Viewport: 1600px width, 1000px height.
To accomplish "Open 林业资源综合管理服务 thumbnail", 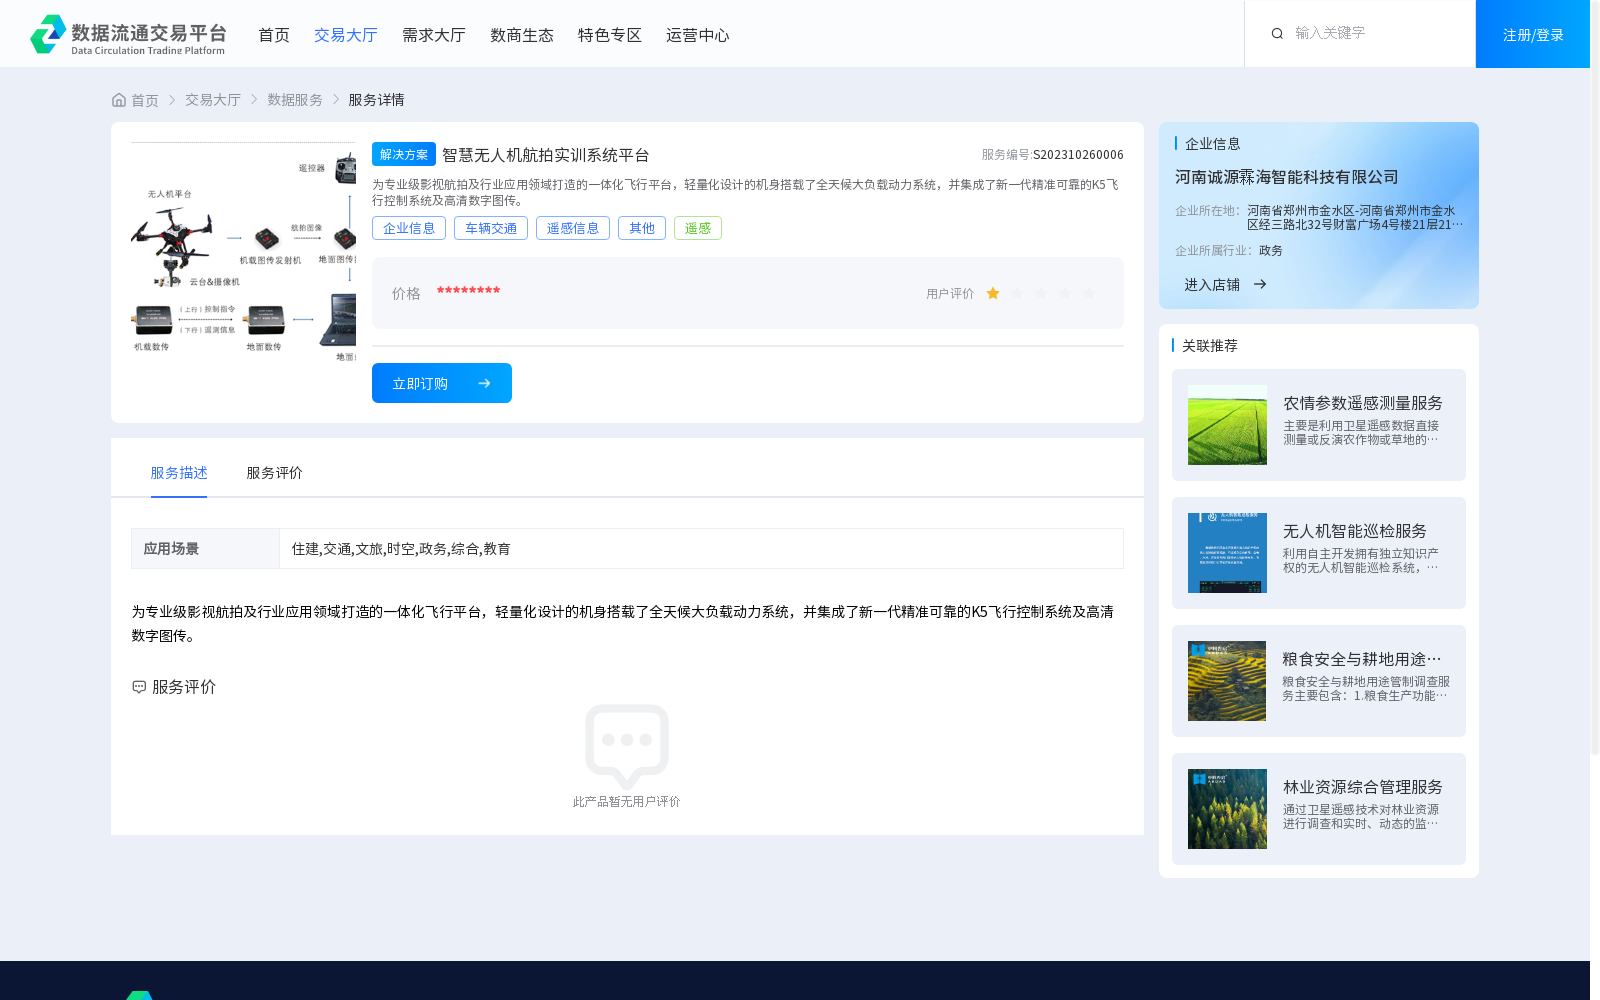I will point(1227,809).
